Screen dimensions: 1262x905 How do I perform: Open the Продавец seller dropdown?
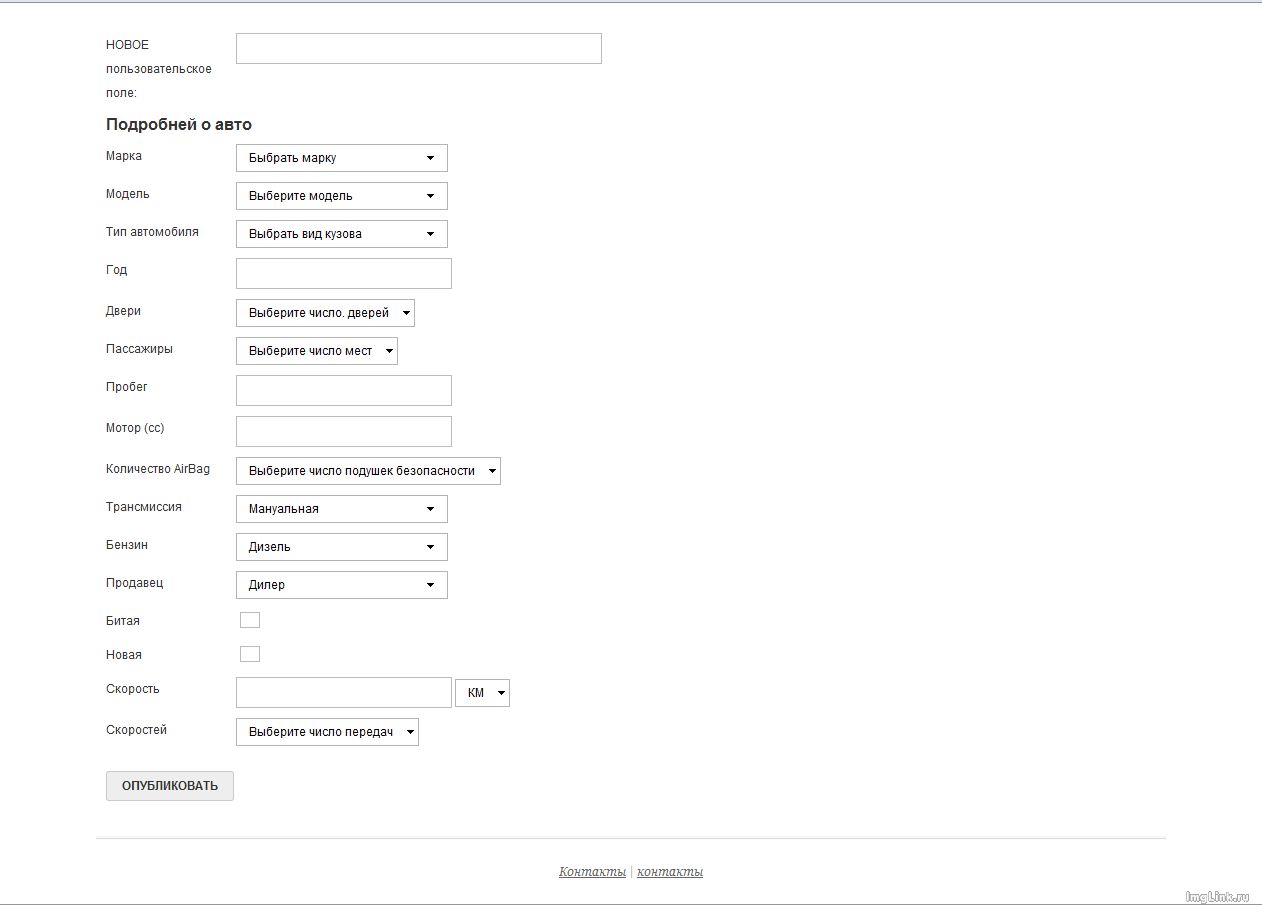pyautogui.click(x=341, y=585)
